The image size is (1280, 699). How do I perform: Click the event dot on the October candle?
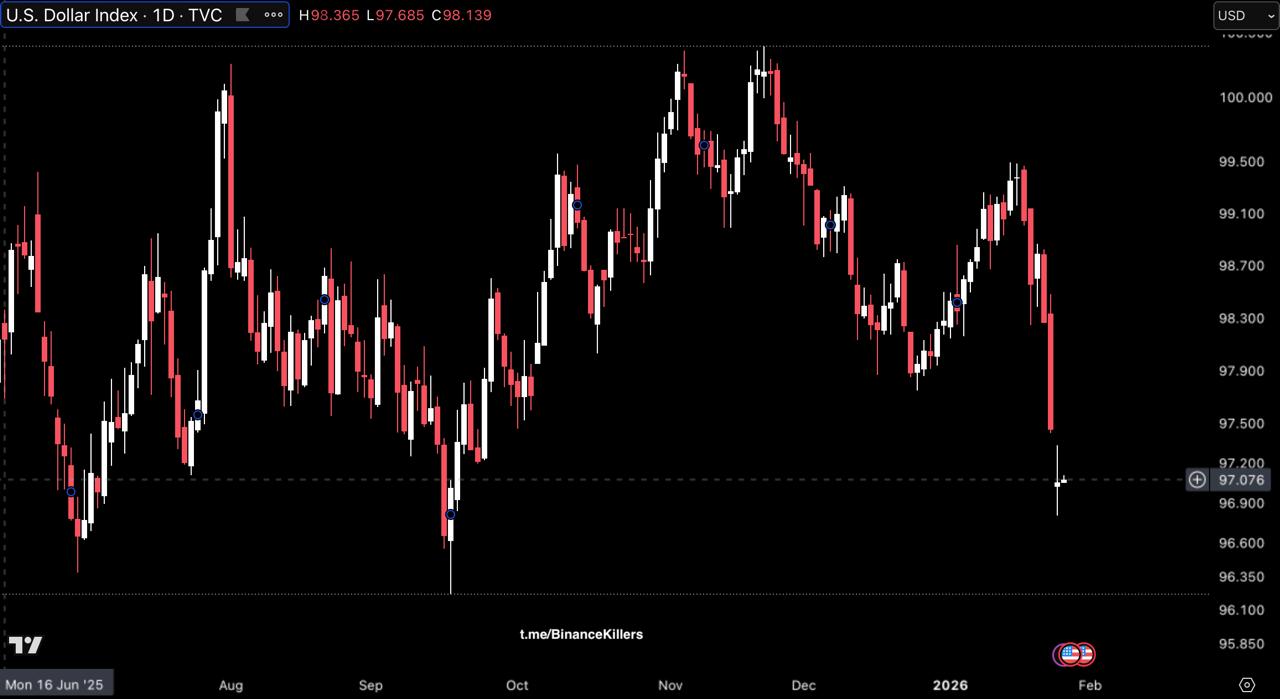pyautogui.click(x=576, y=205)
